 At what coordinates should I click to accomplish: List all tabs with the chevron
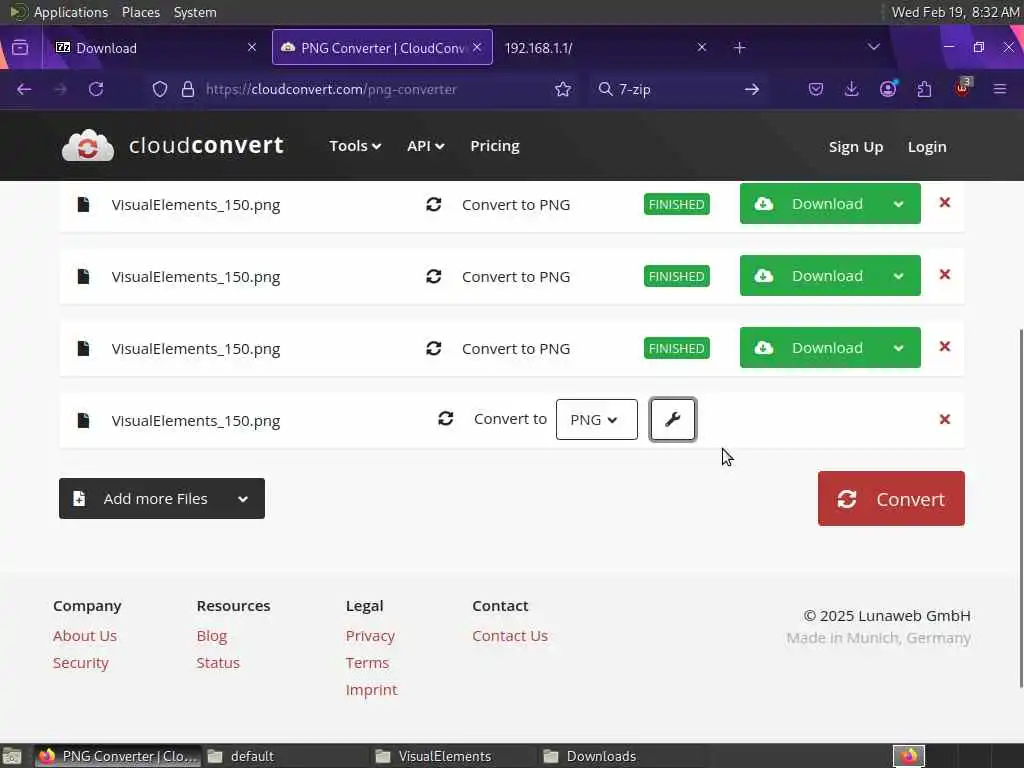click(x=874, y=47)
